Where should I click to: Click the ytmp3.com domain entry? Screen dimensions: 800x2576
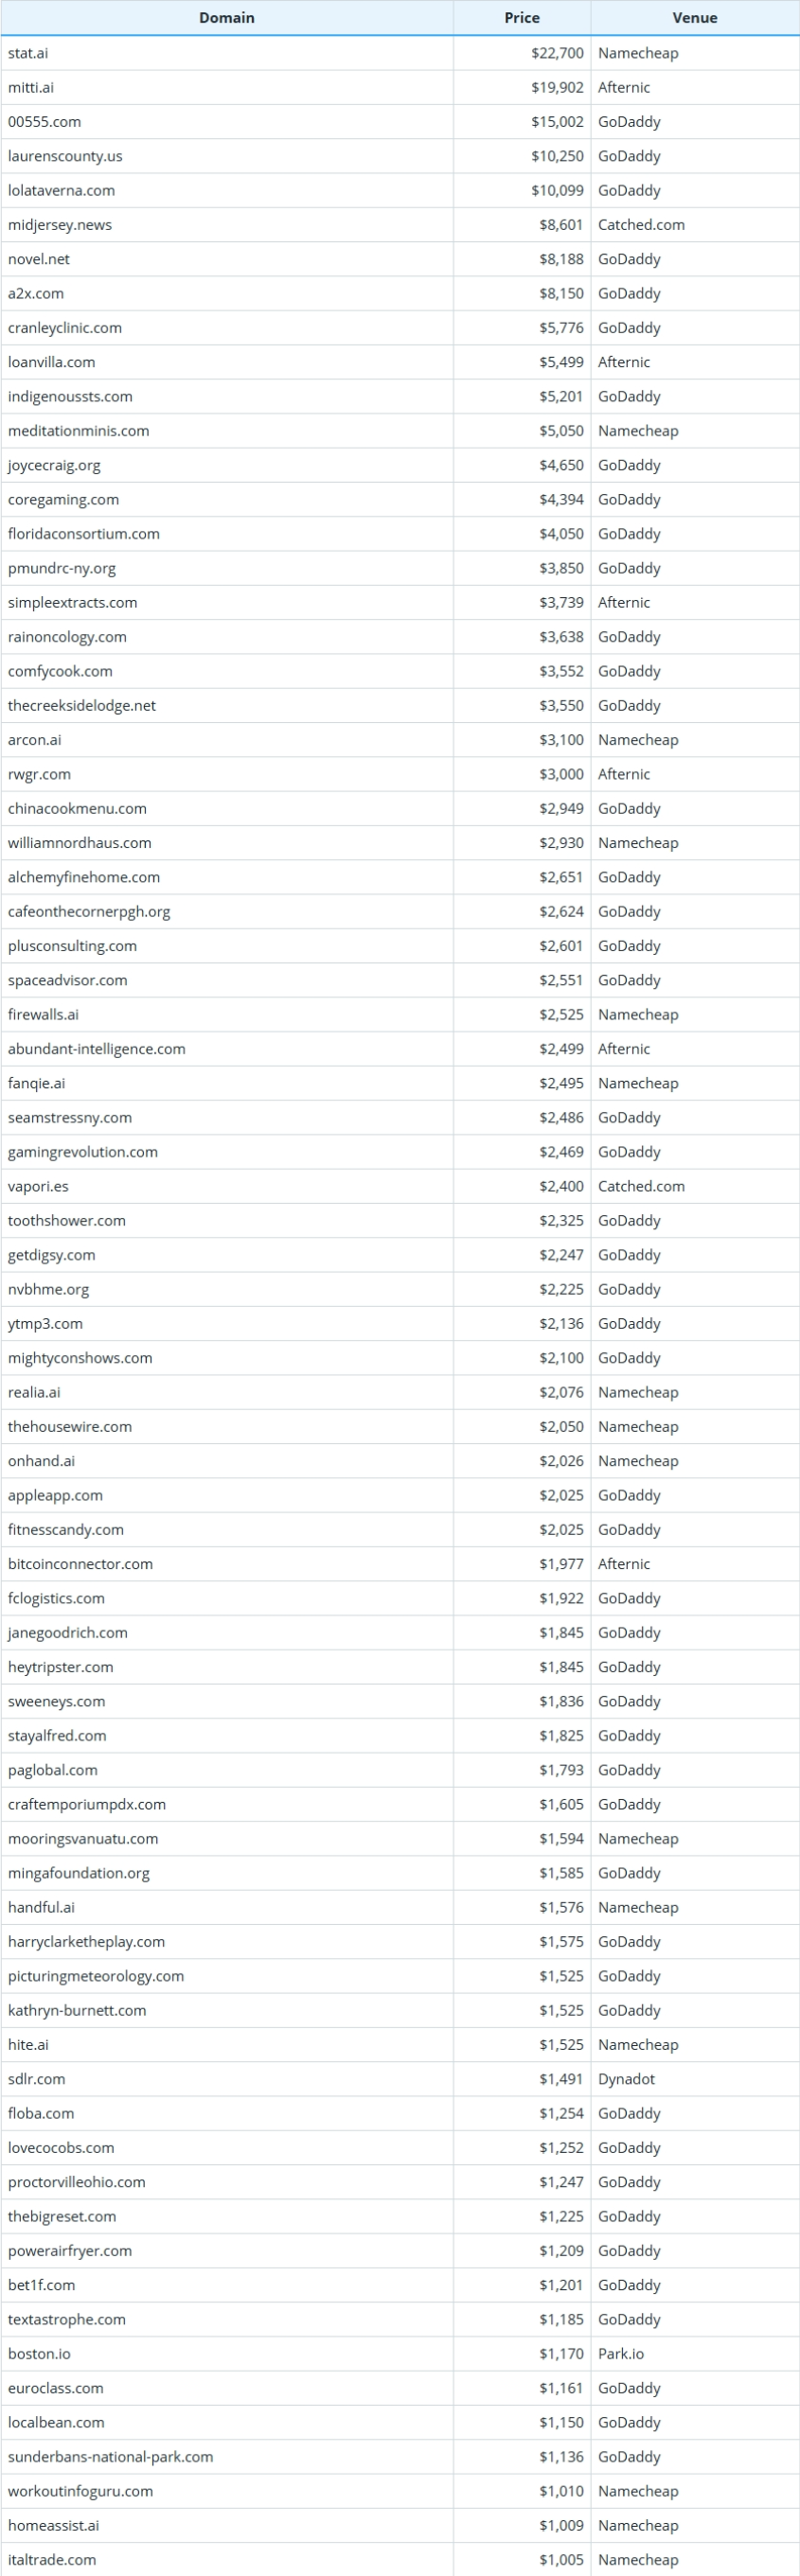point(45,1324)
